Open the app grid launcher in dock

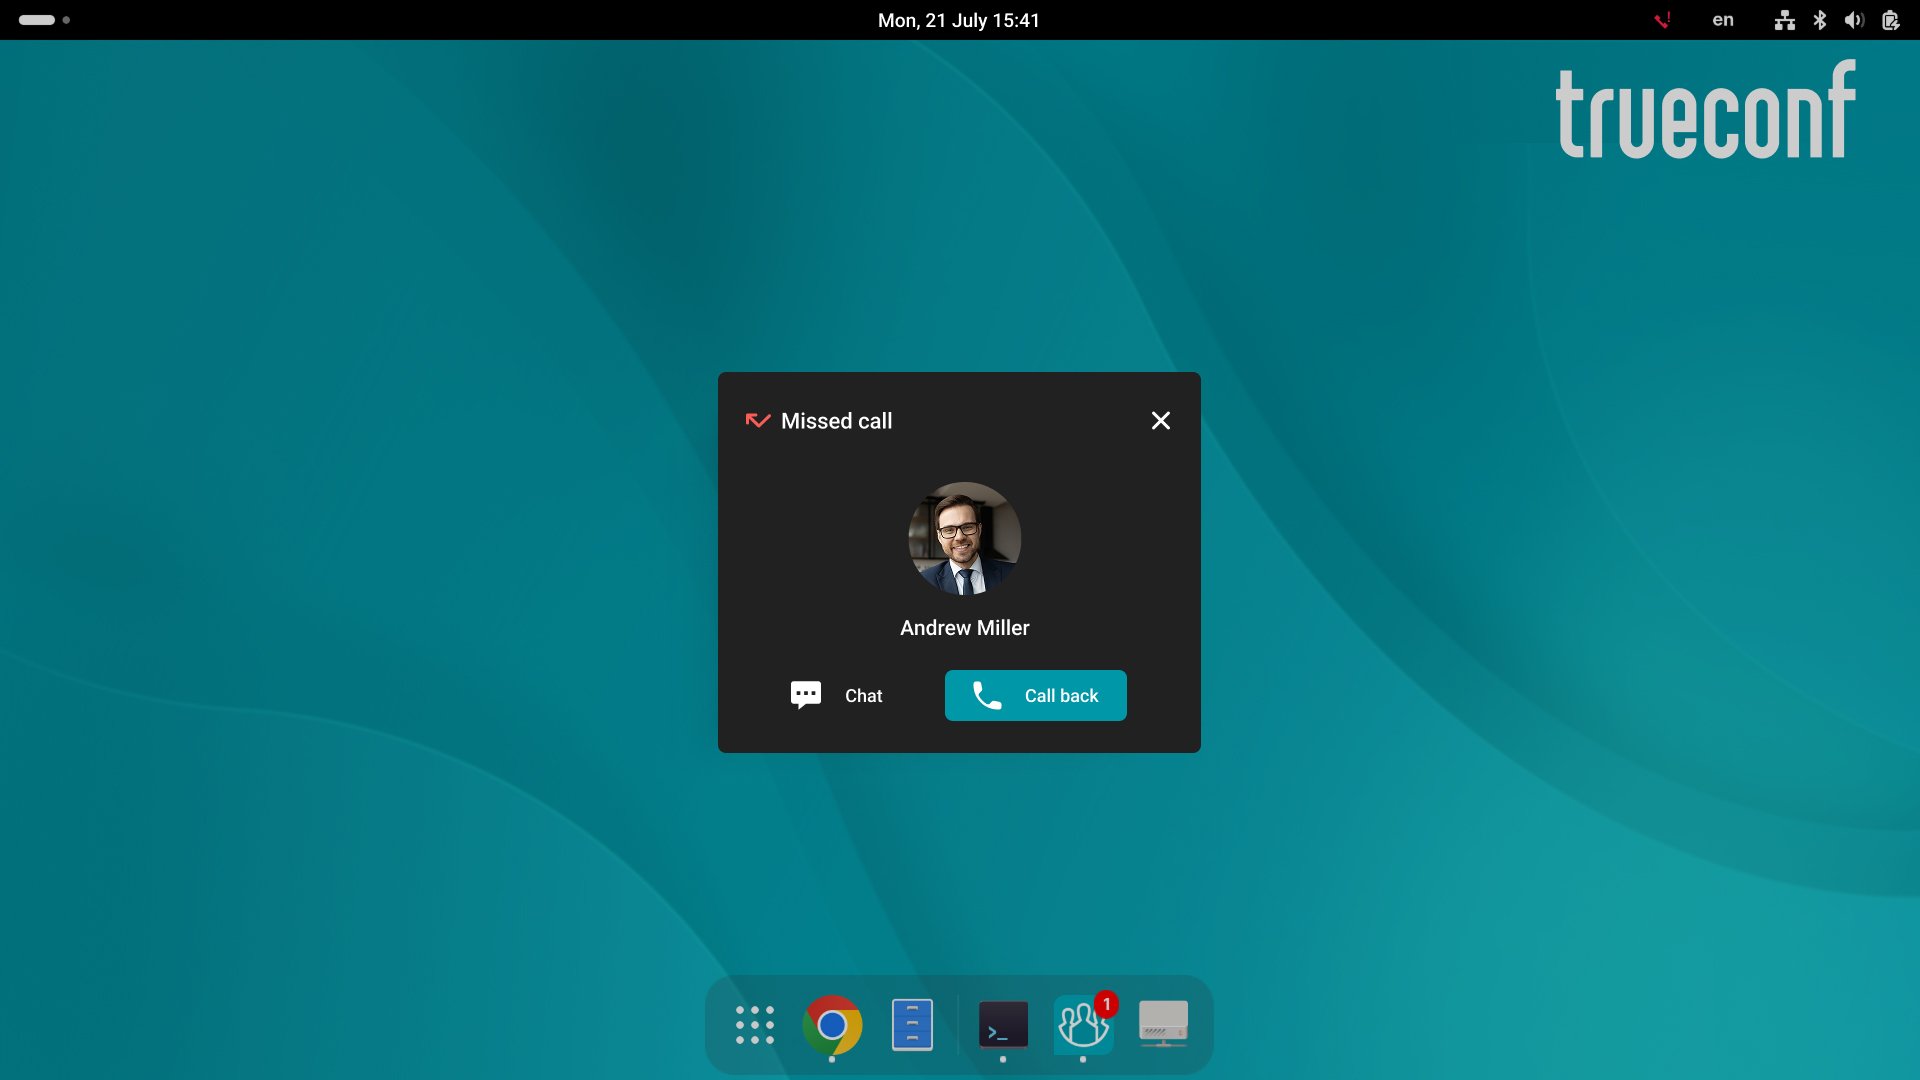[755, 1025]
